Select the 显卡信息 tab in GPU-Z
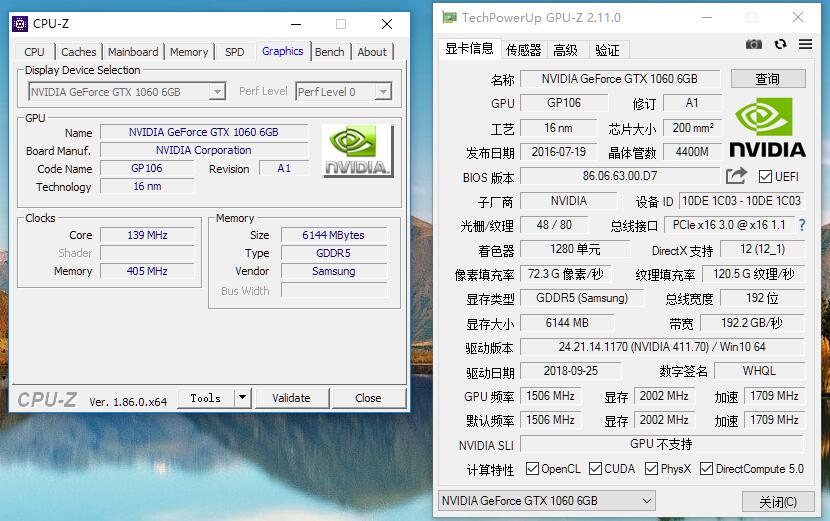 click(x=469, y=49)
